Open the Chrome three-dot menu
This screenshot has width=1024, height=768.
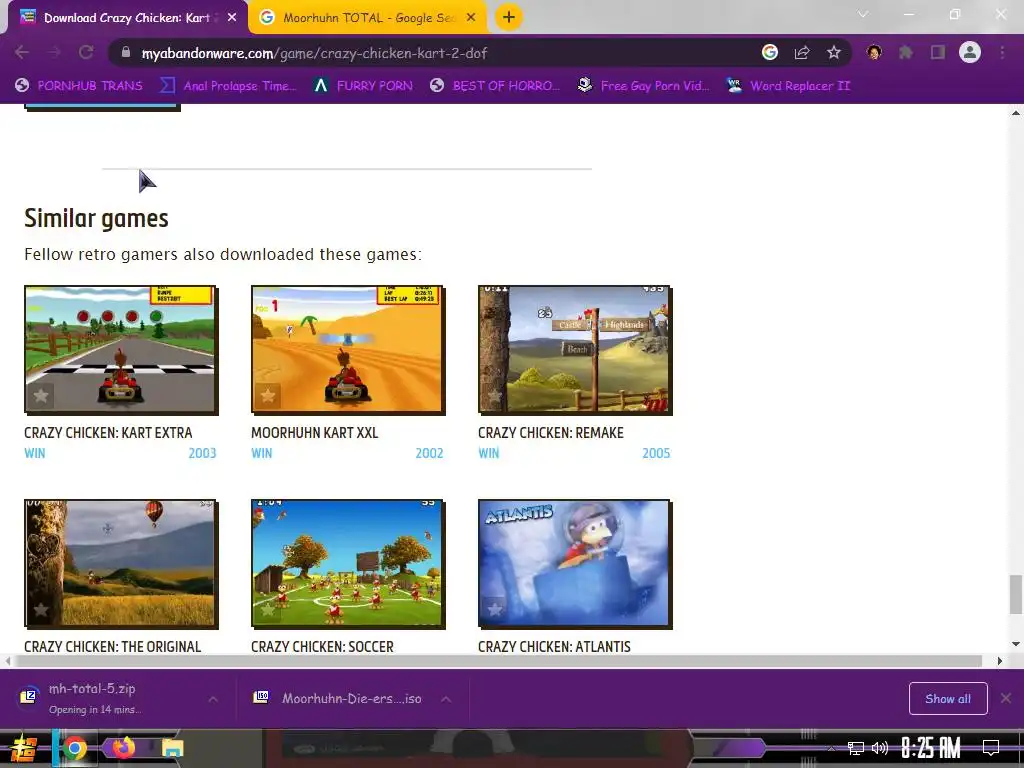[x=1002, y=52]
